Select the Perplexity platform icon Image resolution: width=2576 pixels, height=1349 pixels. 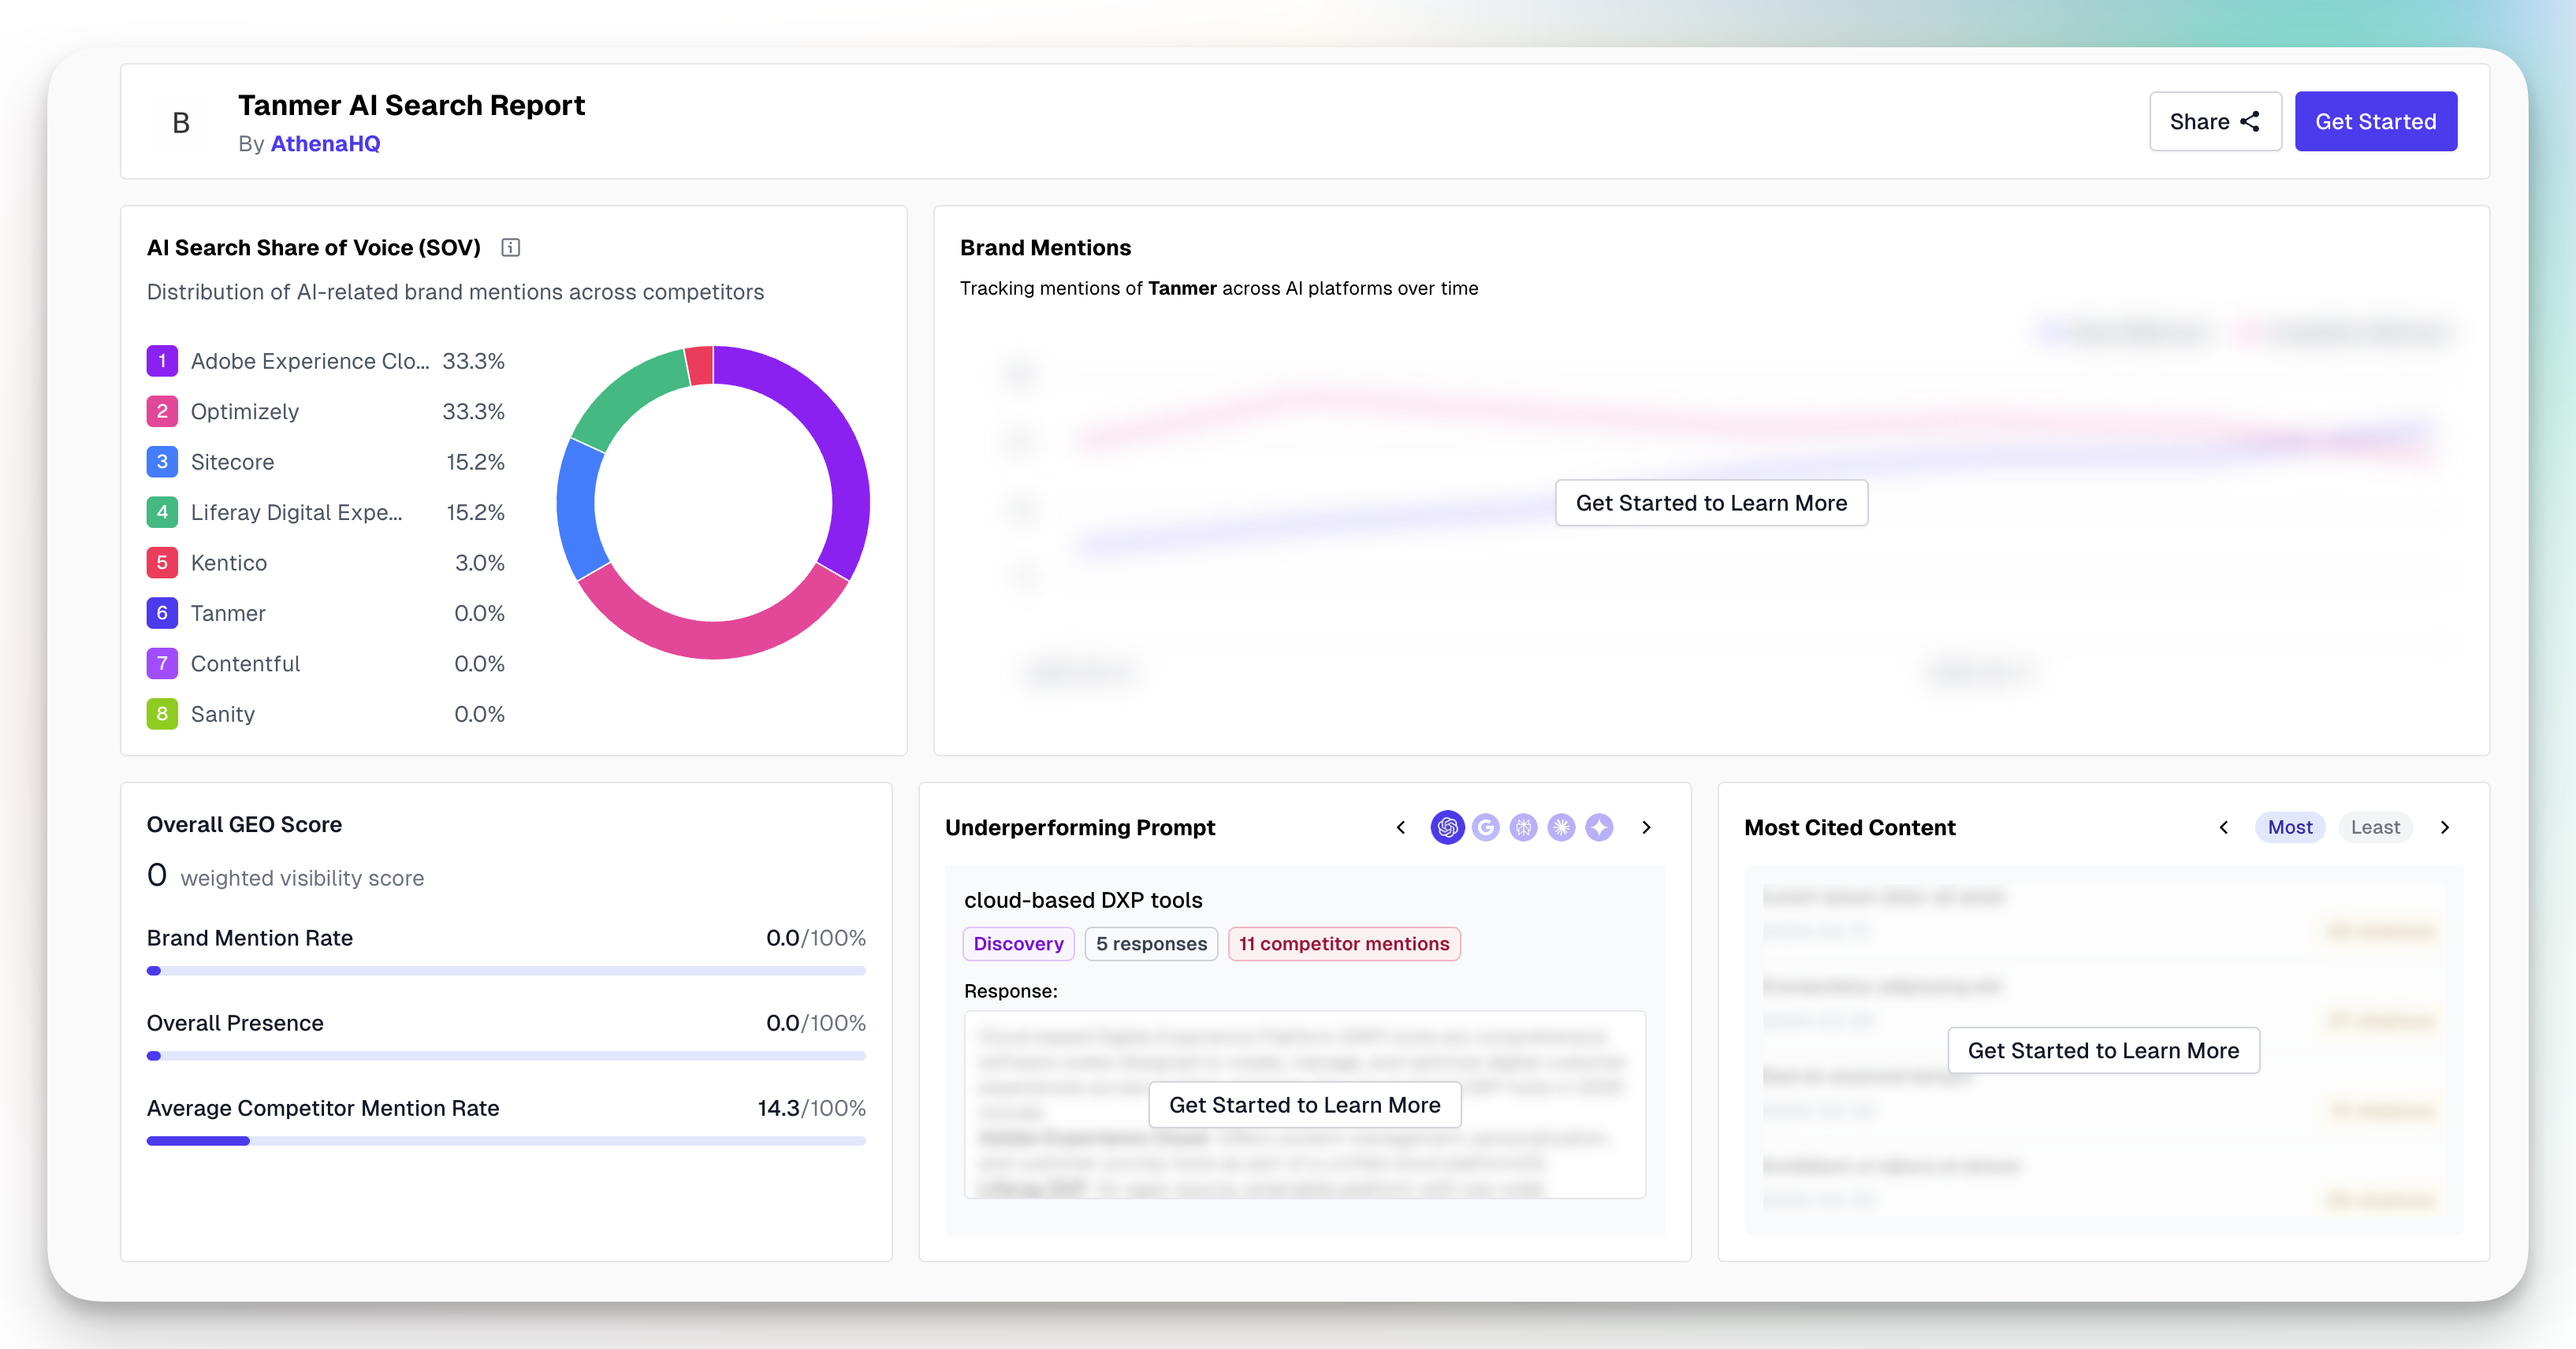[1523, 827]
